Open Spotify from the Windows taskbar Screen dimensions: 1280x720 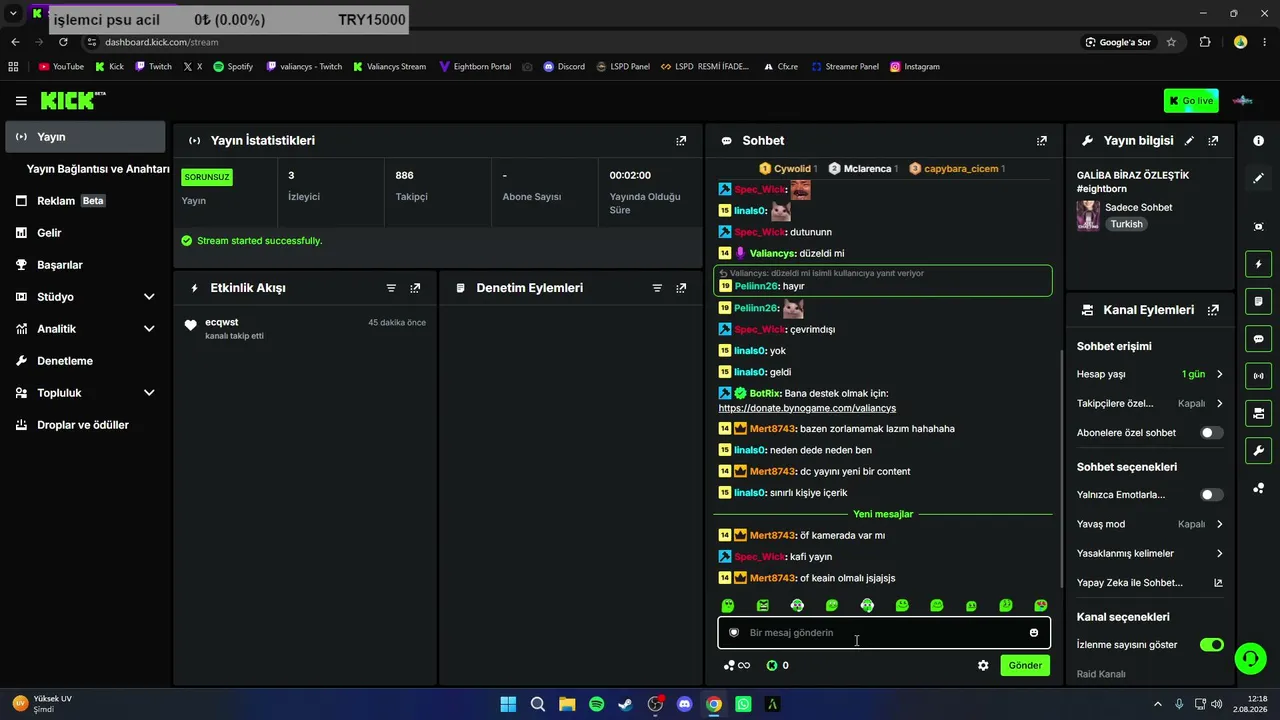pos(596,704)
